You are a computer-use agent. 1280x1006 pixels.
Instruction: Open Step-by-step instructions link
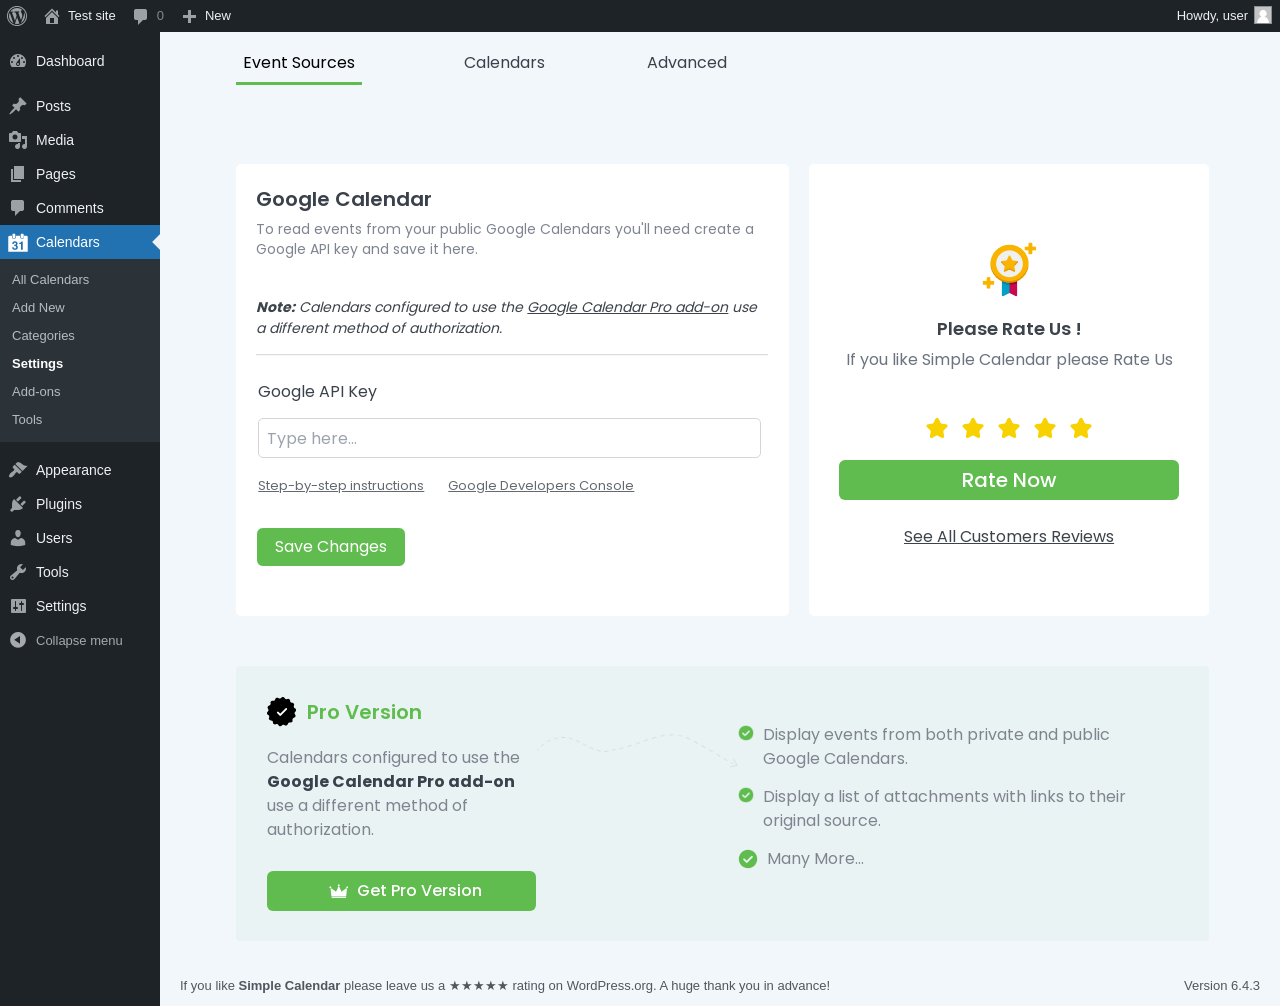tap(341, 486)
